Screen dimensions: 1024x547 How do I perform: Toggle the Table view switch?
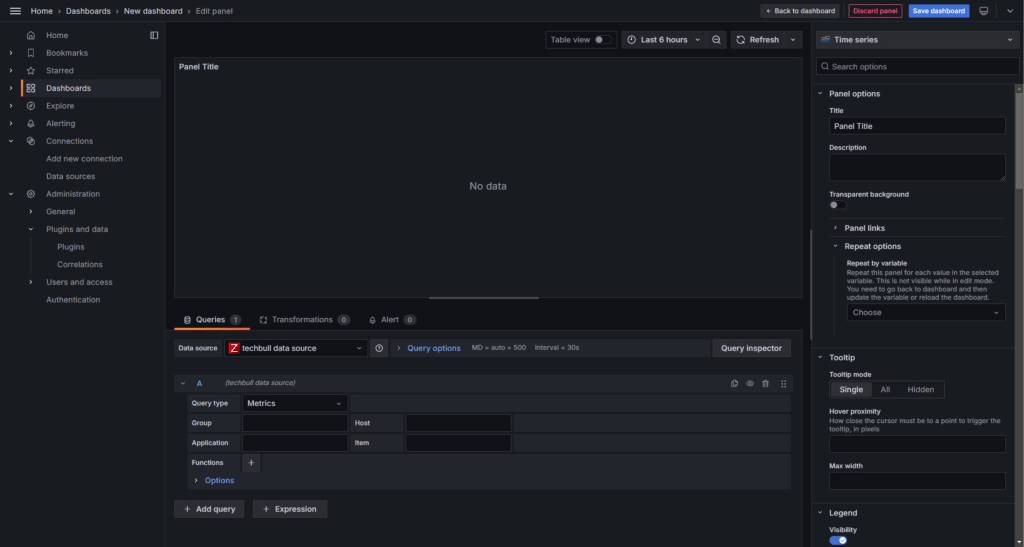click(603, 40)
